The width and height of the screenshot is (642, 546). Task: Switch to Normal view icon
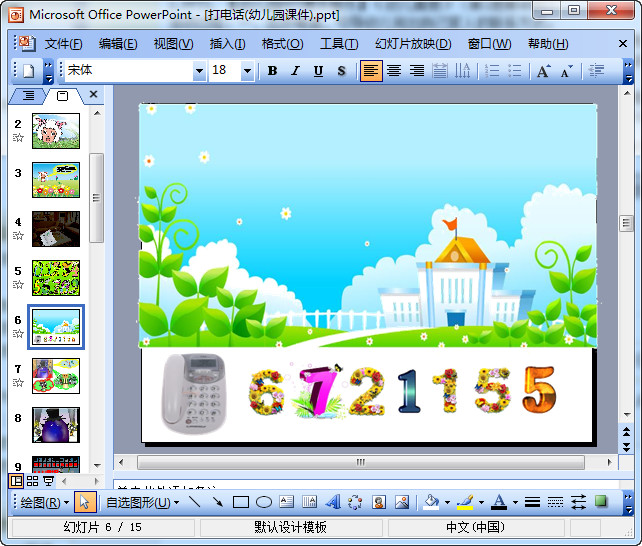click(16, 481)
